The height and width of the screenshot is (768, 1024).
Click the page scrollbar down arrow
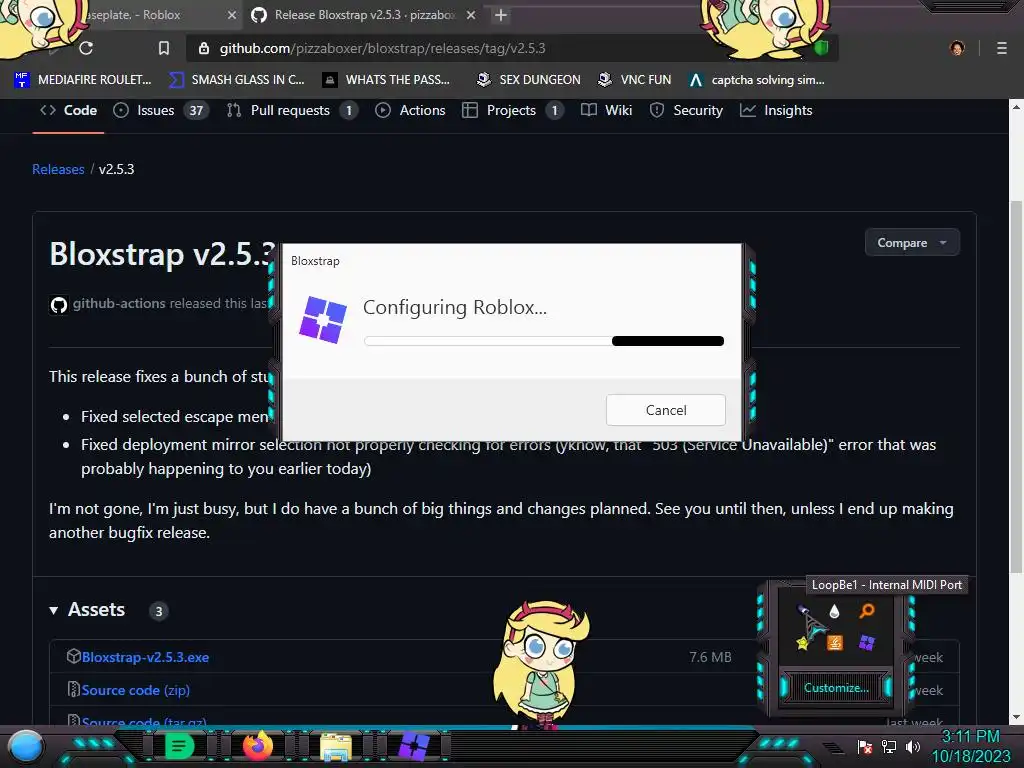tap(1016, 717)
